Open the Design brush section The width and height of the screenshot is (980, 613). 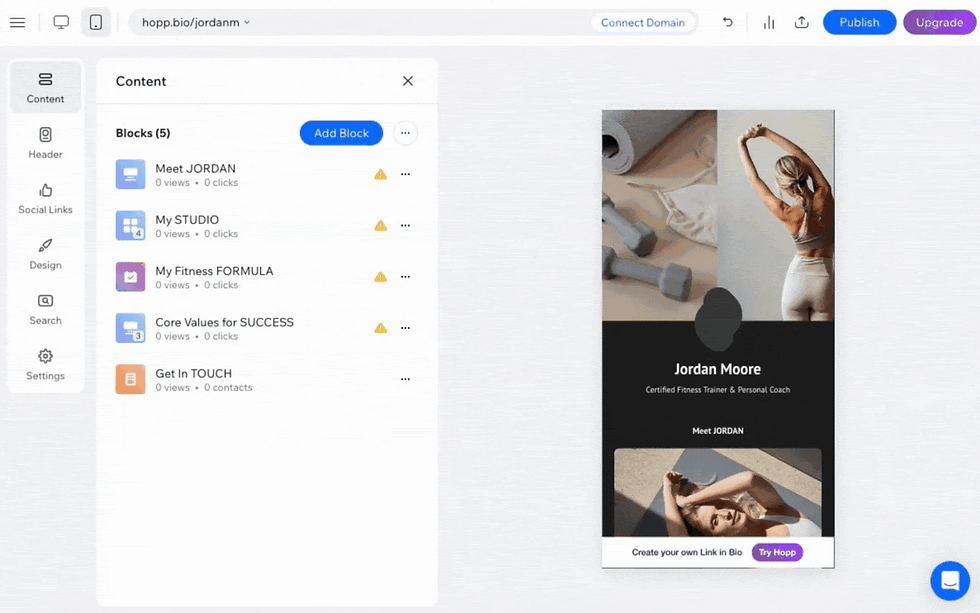coord(45,254)
